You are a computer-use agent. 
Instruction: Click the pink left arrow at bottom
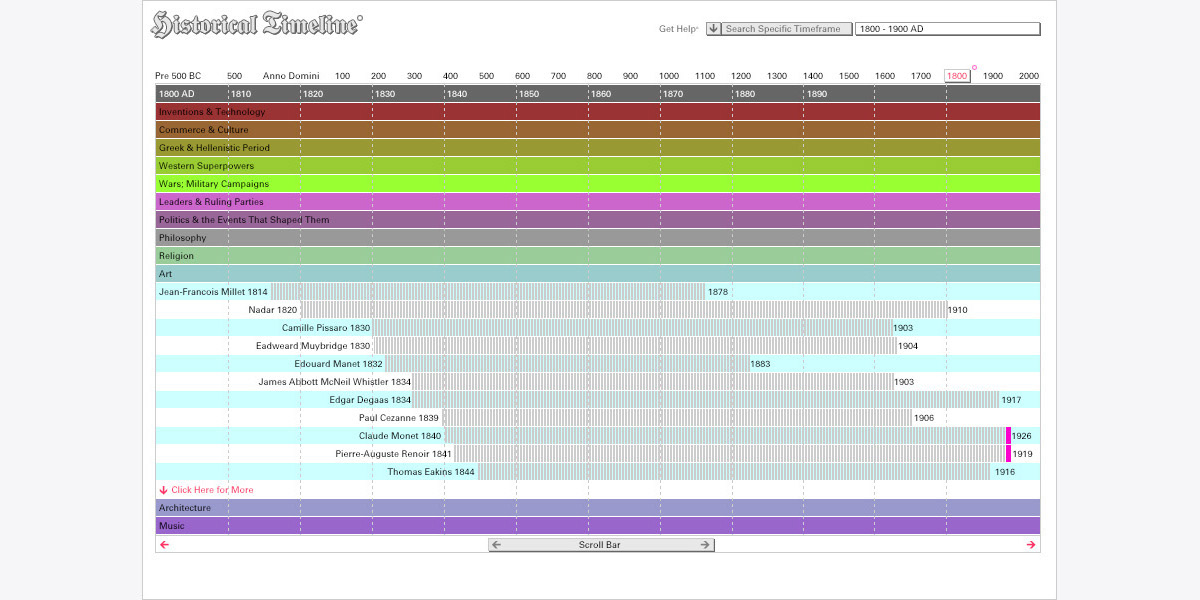(x=165, y=545)
